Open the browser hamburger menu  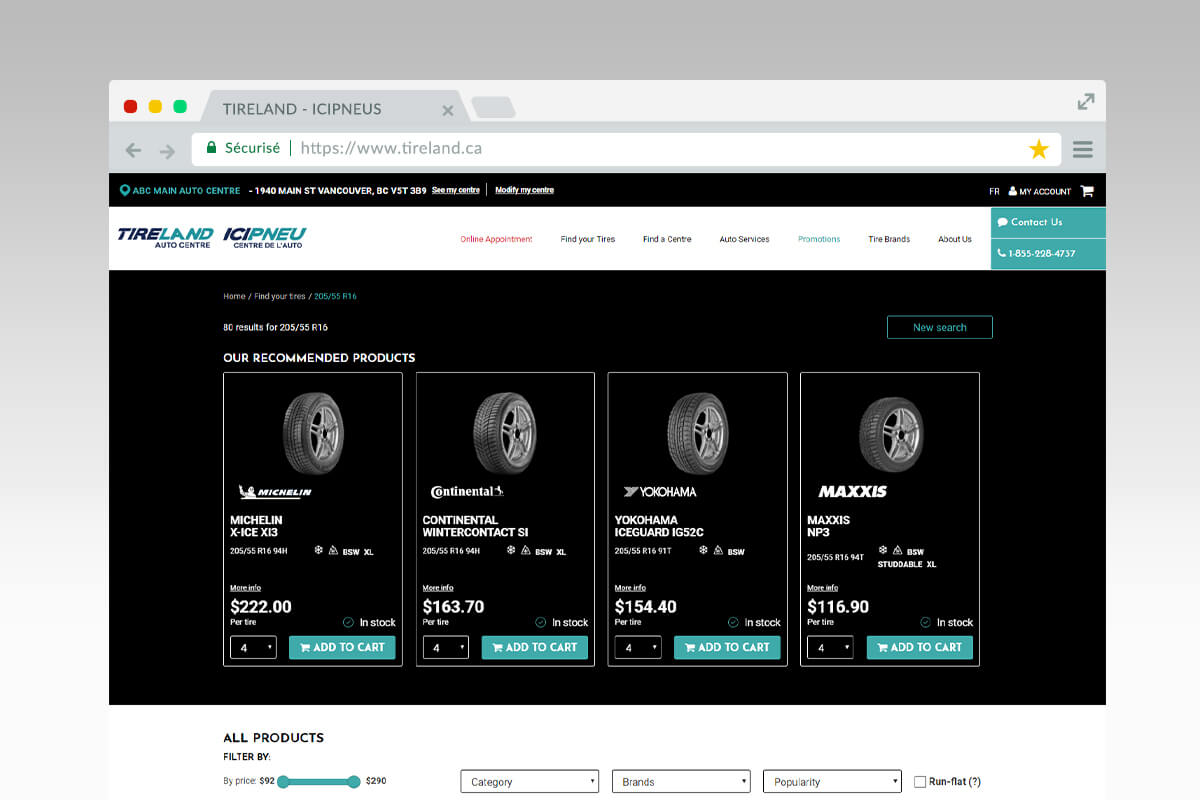tap(1082, 149)
